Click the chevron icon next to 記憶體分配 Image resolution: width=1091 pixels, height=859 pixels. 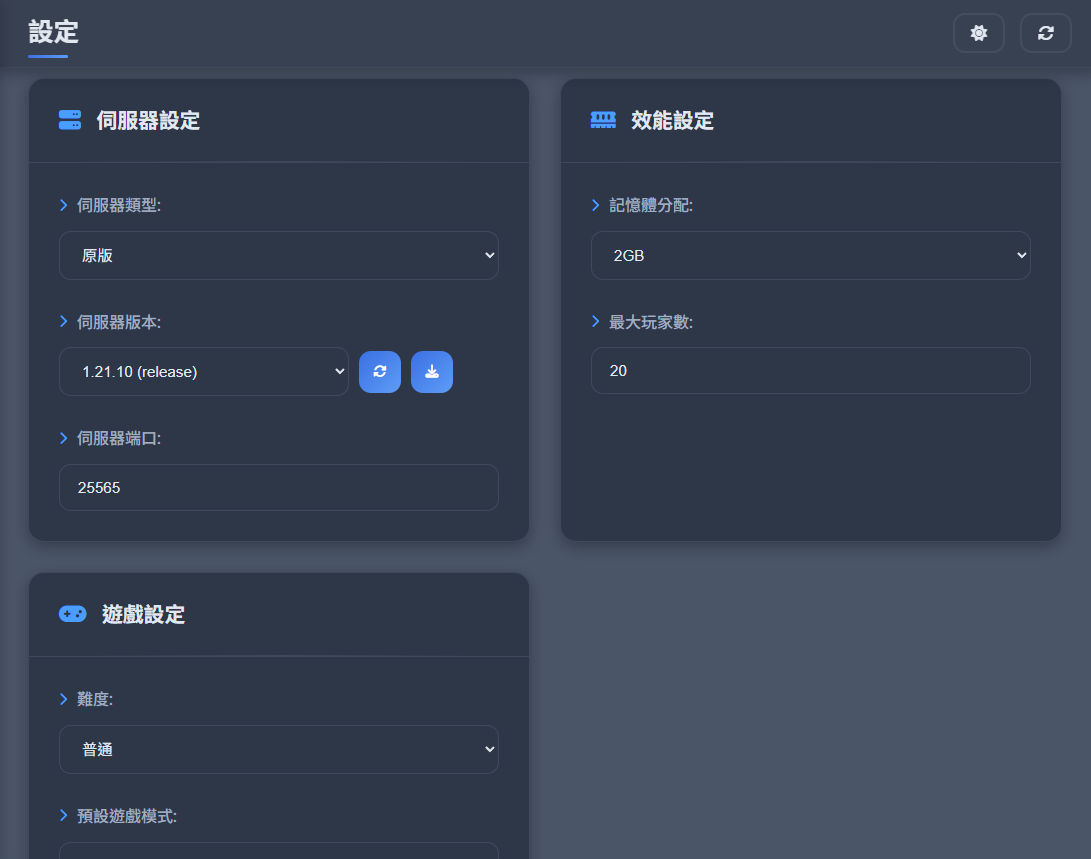coord(596,205)
